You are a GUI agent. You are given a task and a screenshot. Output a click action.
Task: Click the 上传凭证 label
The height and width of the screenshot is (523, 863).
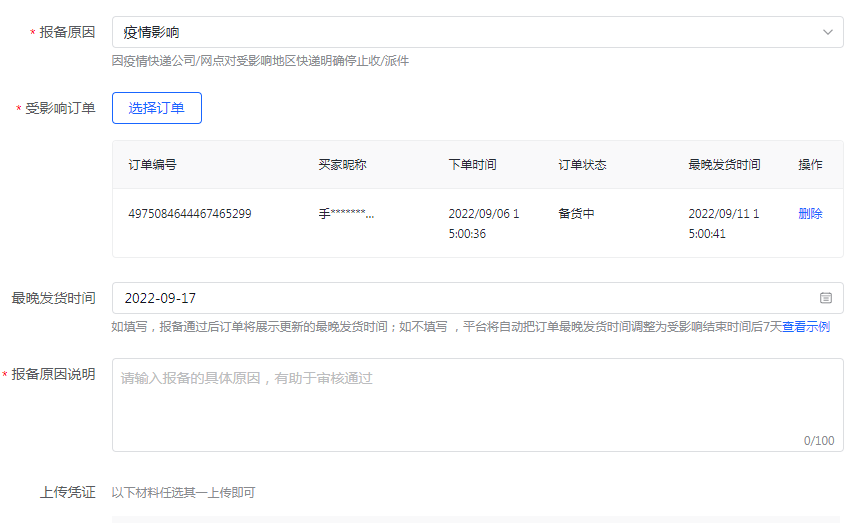68,492
